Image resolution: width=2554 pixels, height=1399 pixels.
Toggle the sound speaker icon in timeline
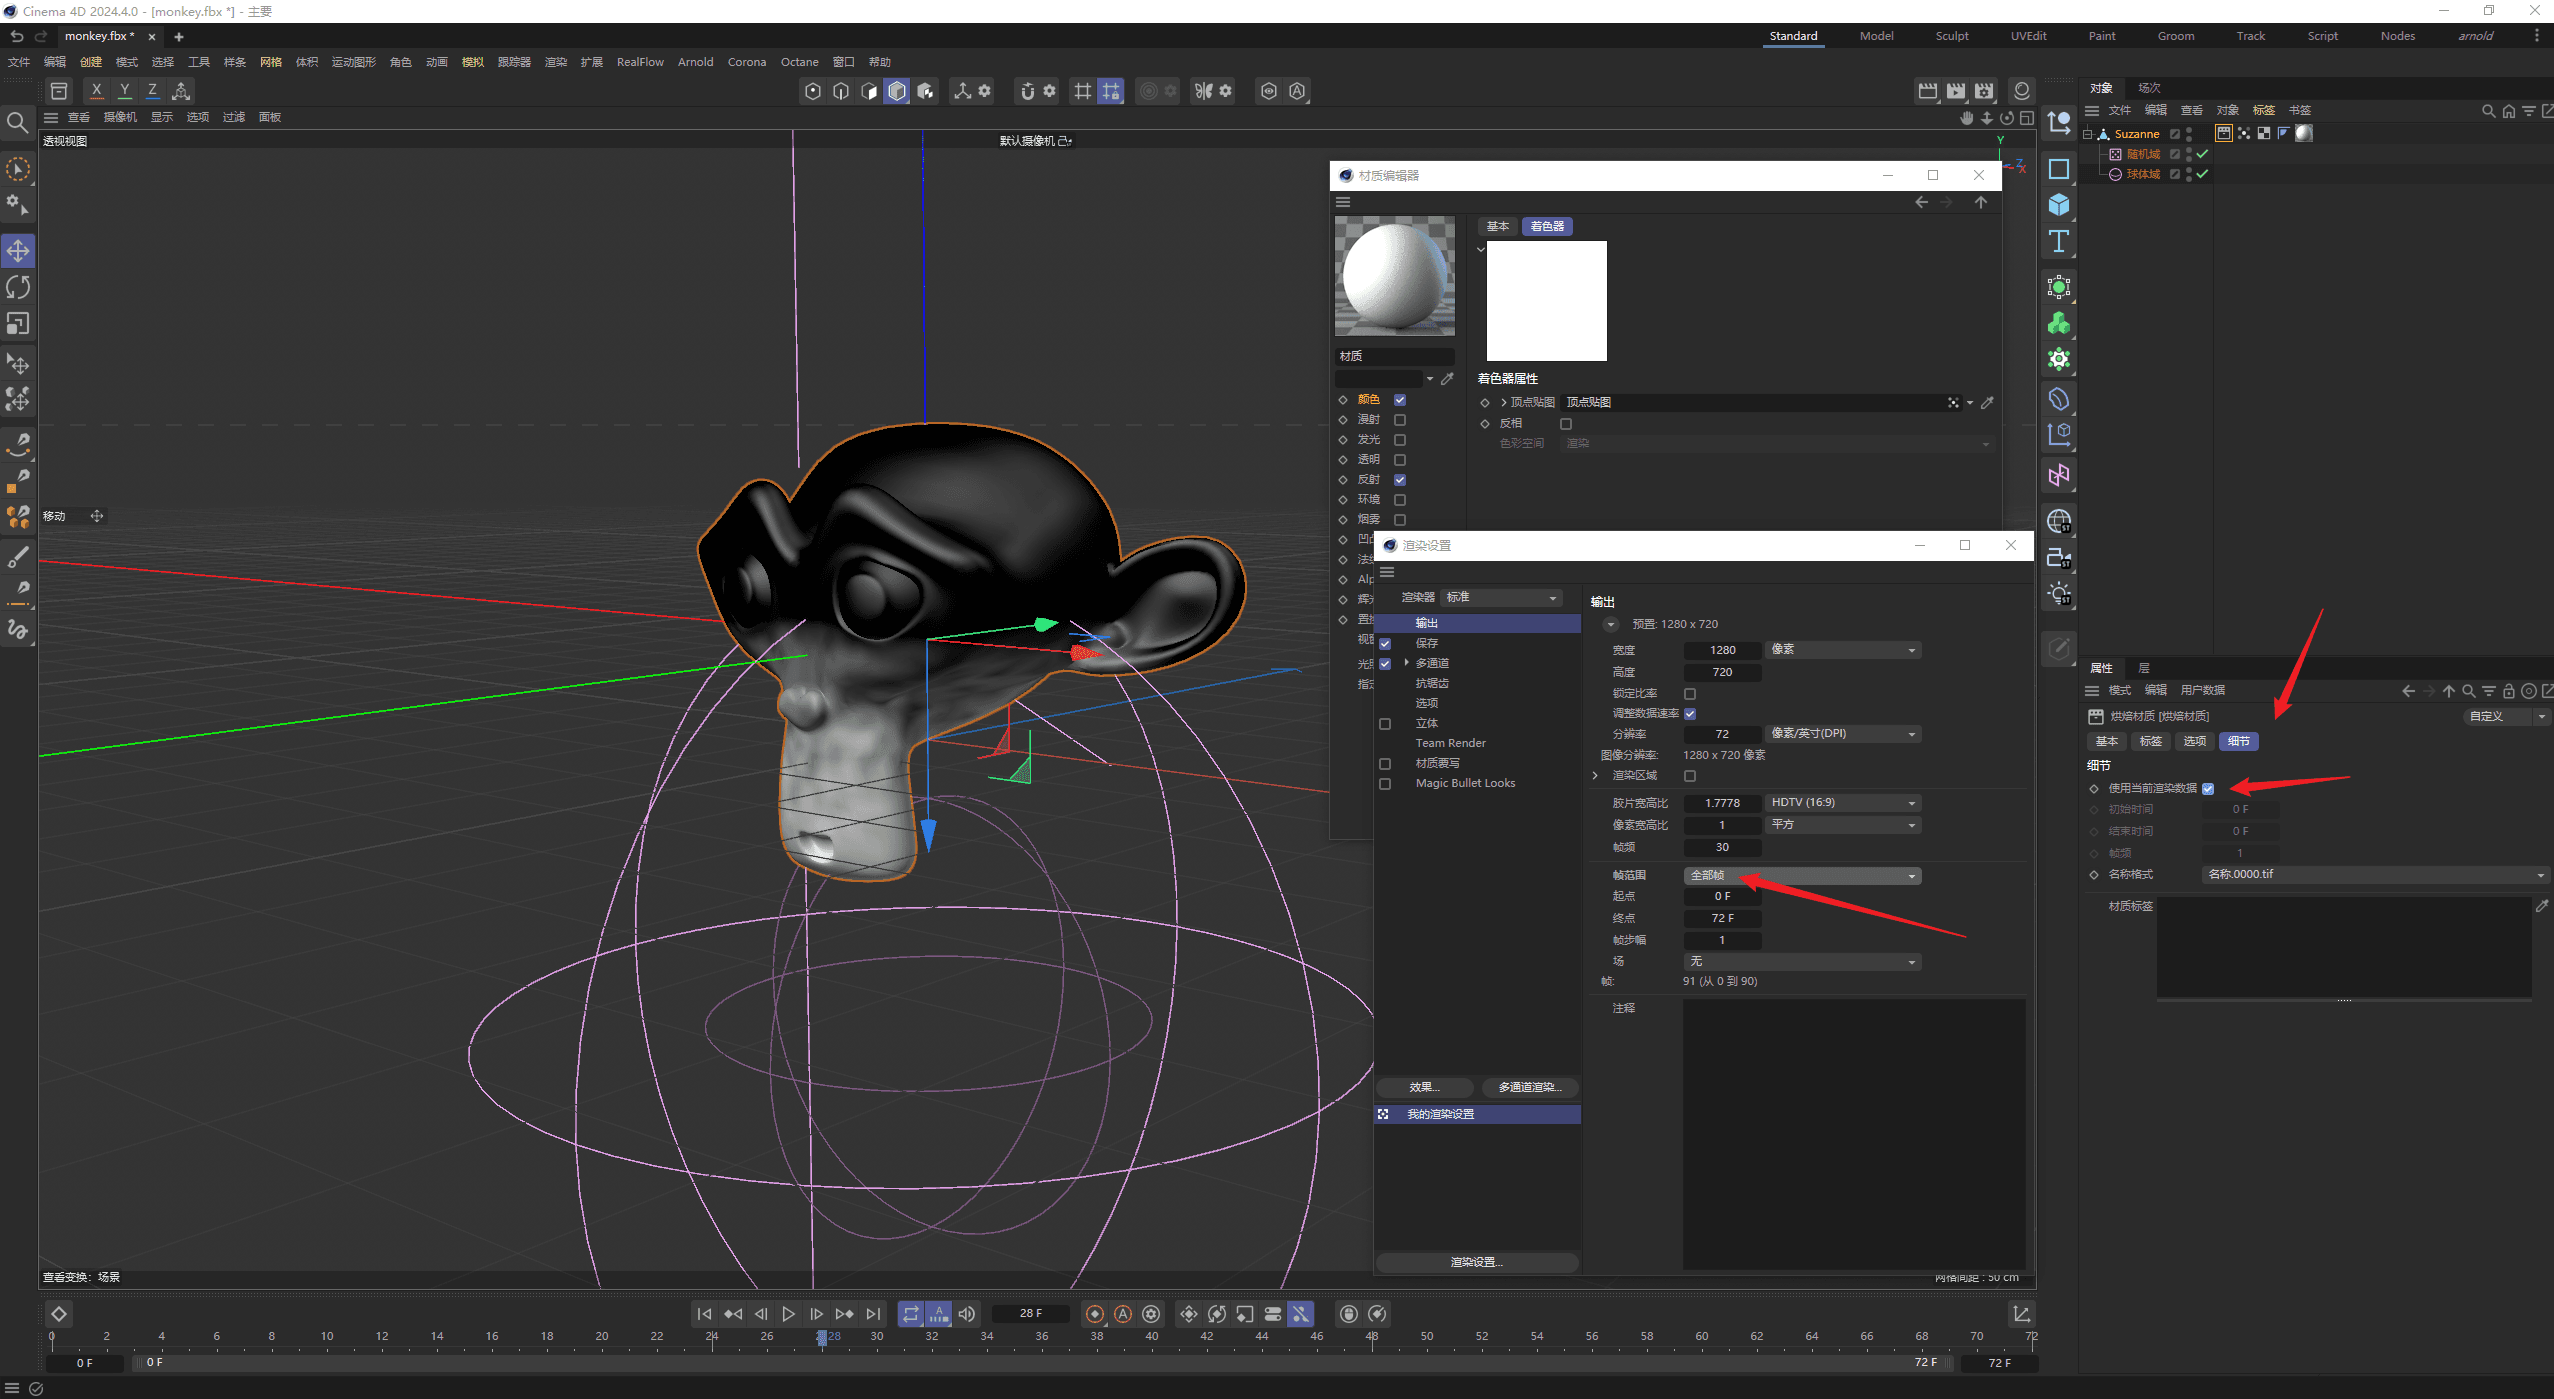click(966, 1314)
